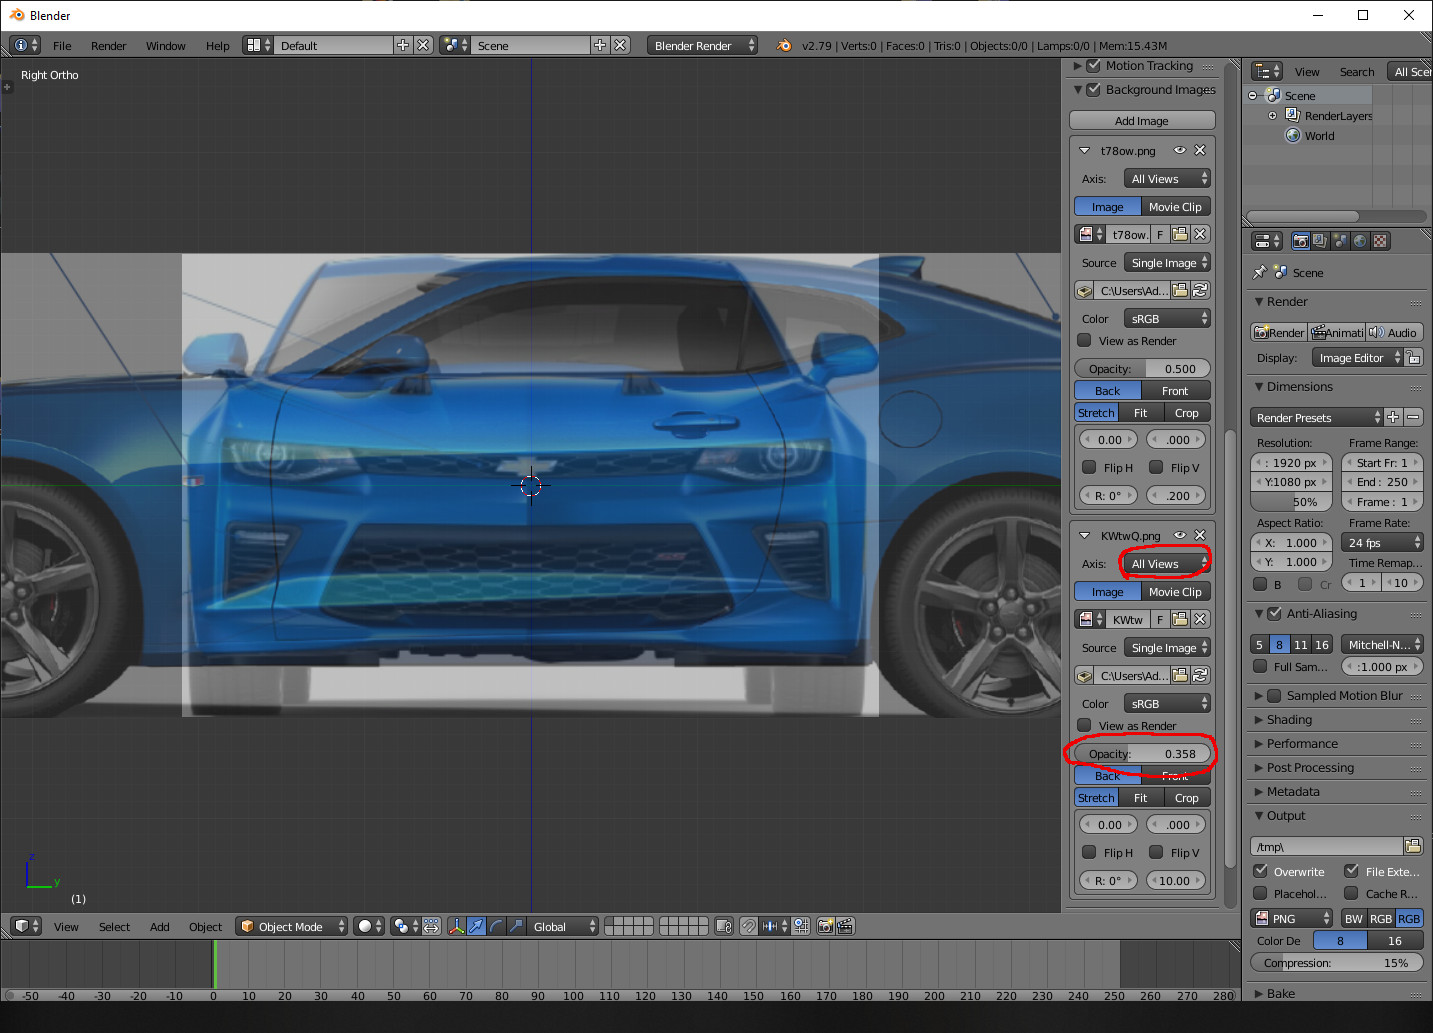
Task: Toggle snap during transform magnet icon
Action: pos(749,926)
